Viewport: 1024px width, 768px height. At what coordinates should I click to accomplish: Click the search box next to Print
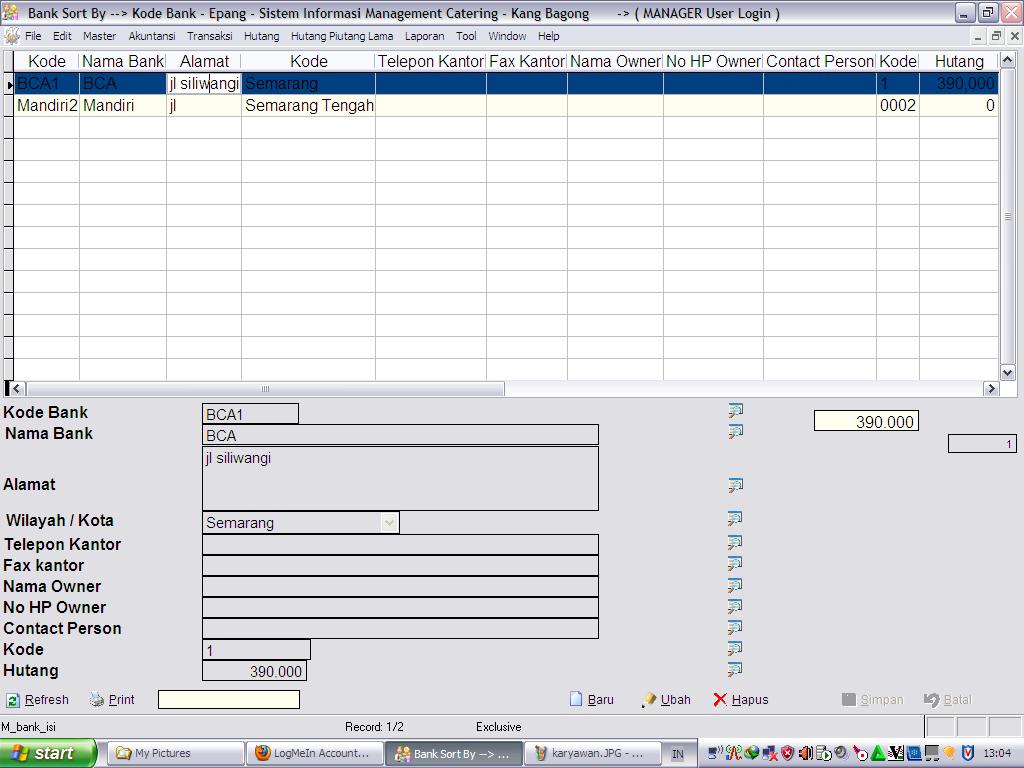[229, 700]
